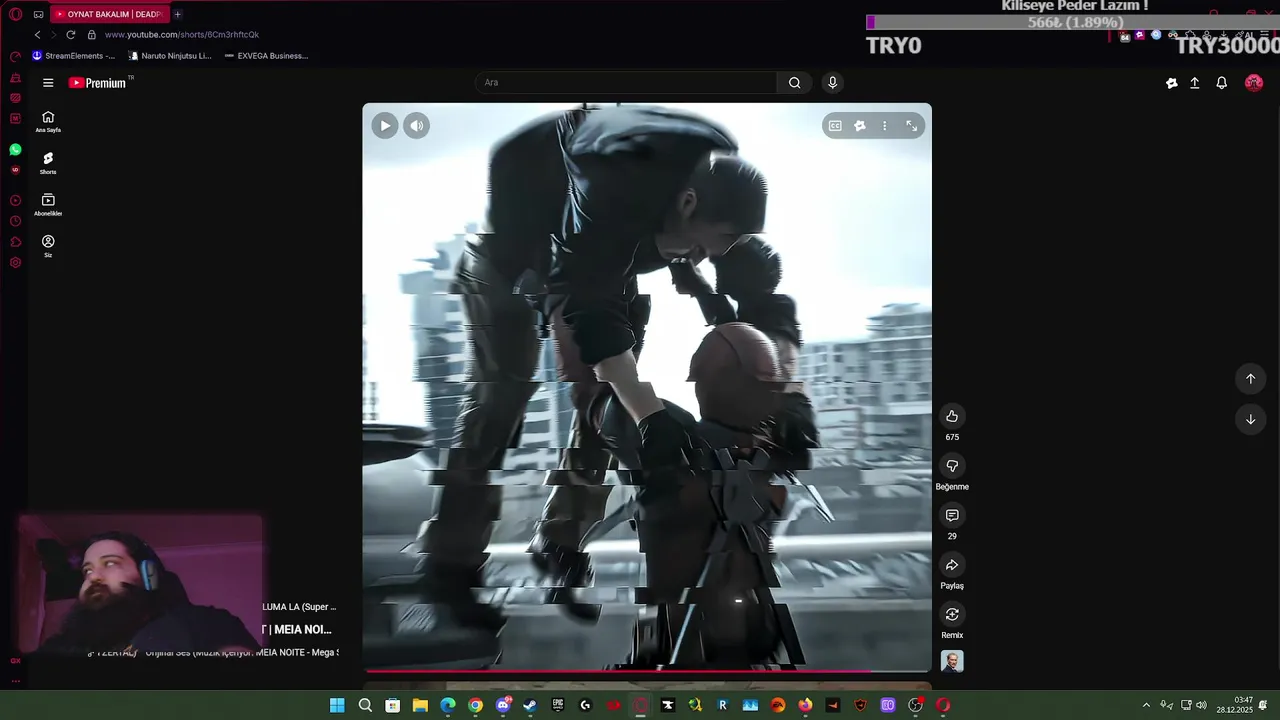The image size is (1280, 720).
Task: Open Epic Games launcher from the taskbar
Action: pos(558,705)
